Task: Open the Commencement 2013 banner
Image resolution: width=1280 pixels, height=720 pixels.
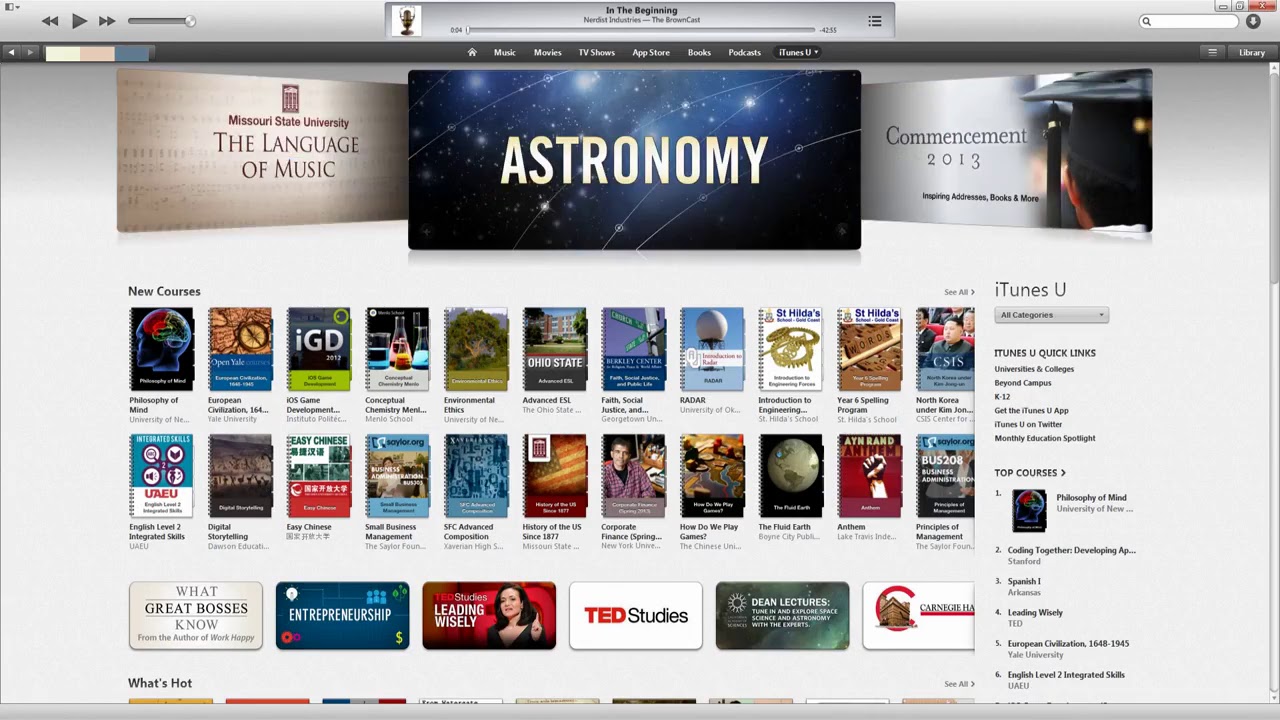Action: pyautogui.click(x=1007, y=150)
